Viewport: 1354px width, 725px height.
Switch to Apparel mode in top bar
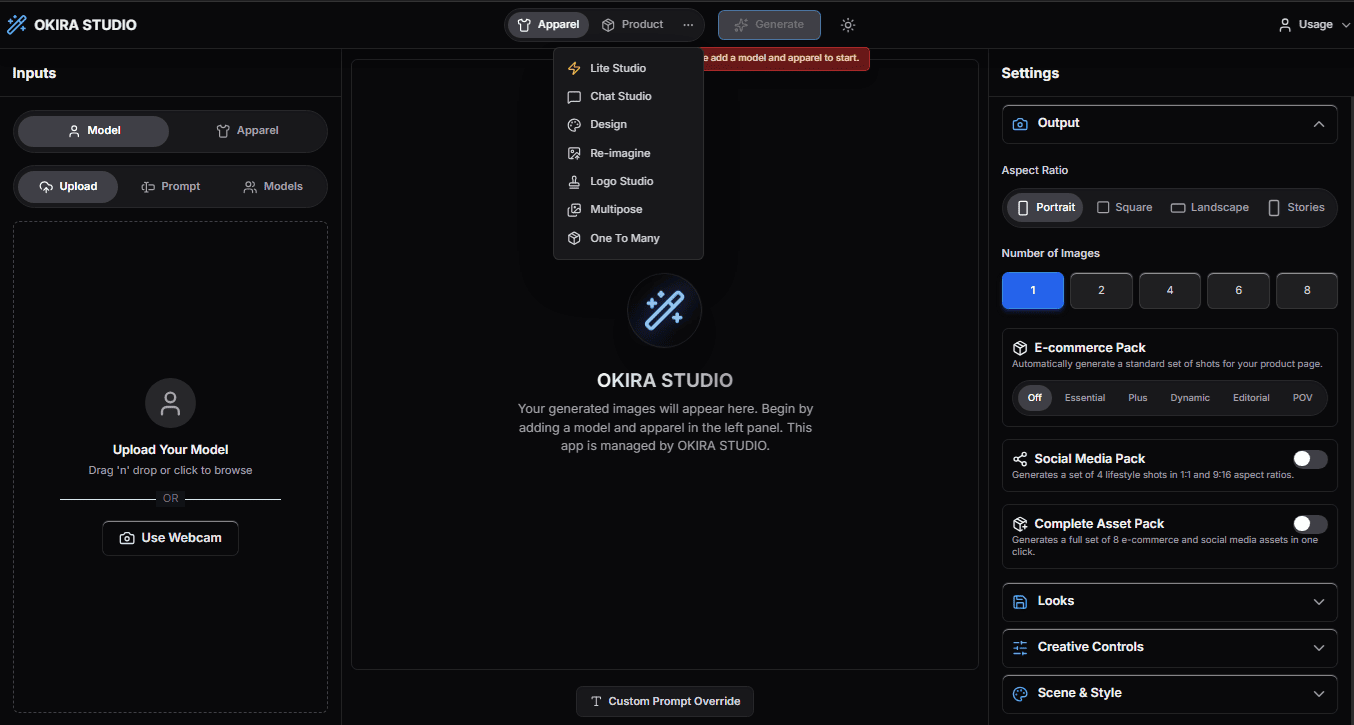pyautogui.click(x=548, y=25)
